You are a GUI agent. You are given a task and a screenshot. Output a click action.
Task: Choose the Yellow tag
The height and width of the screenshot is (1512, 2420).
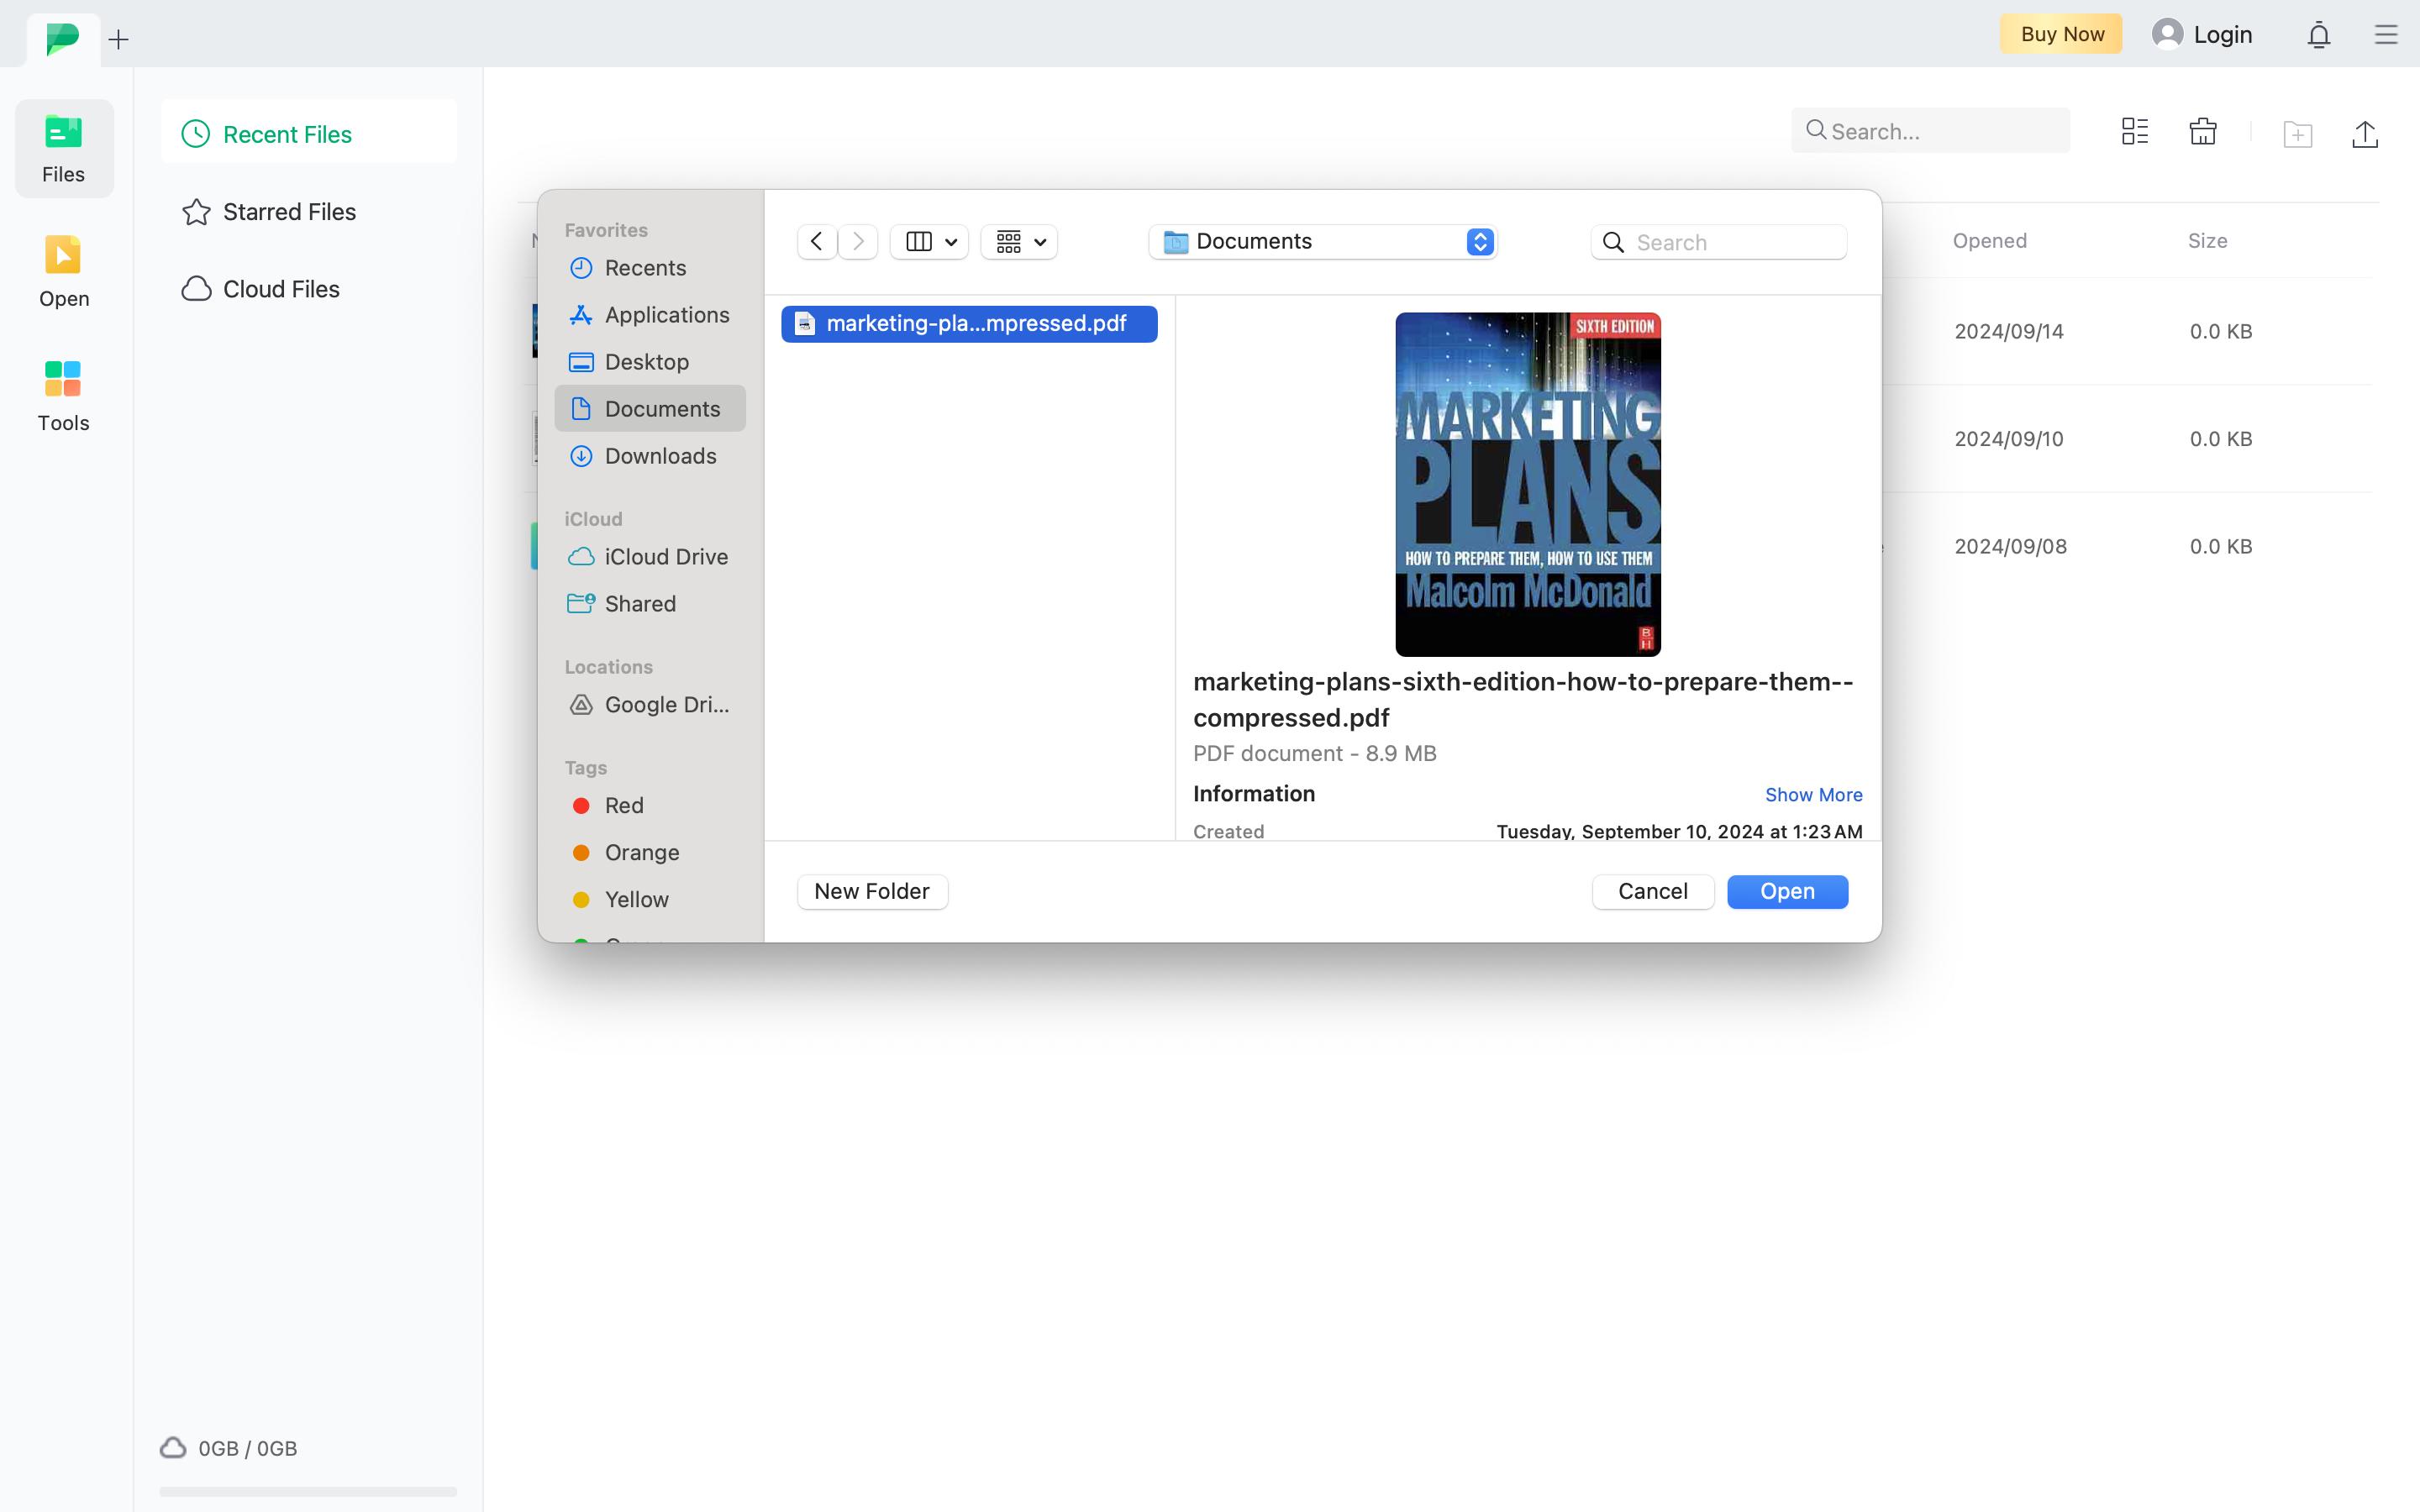pos(650,900)
